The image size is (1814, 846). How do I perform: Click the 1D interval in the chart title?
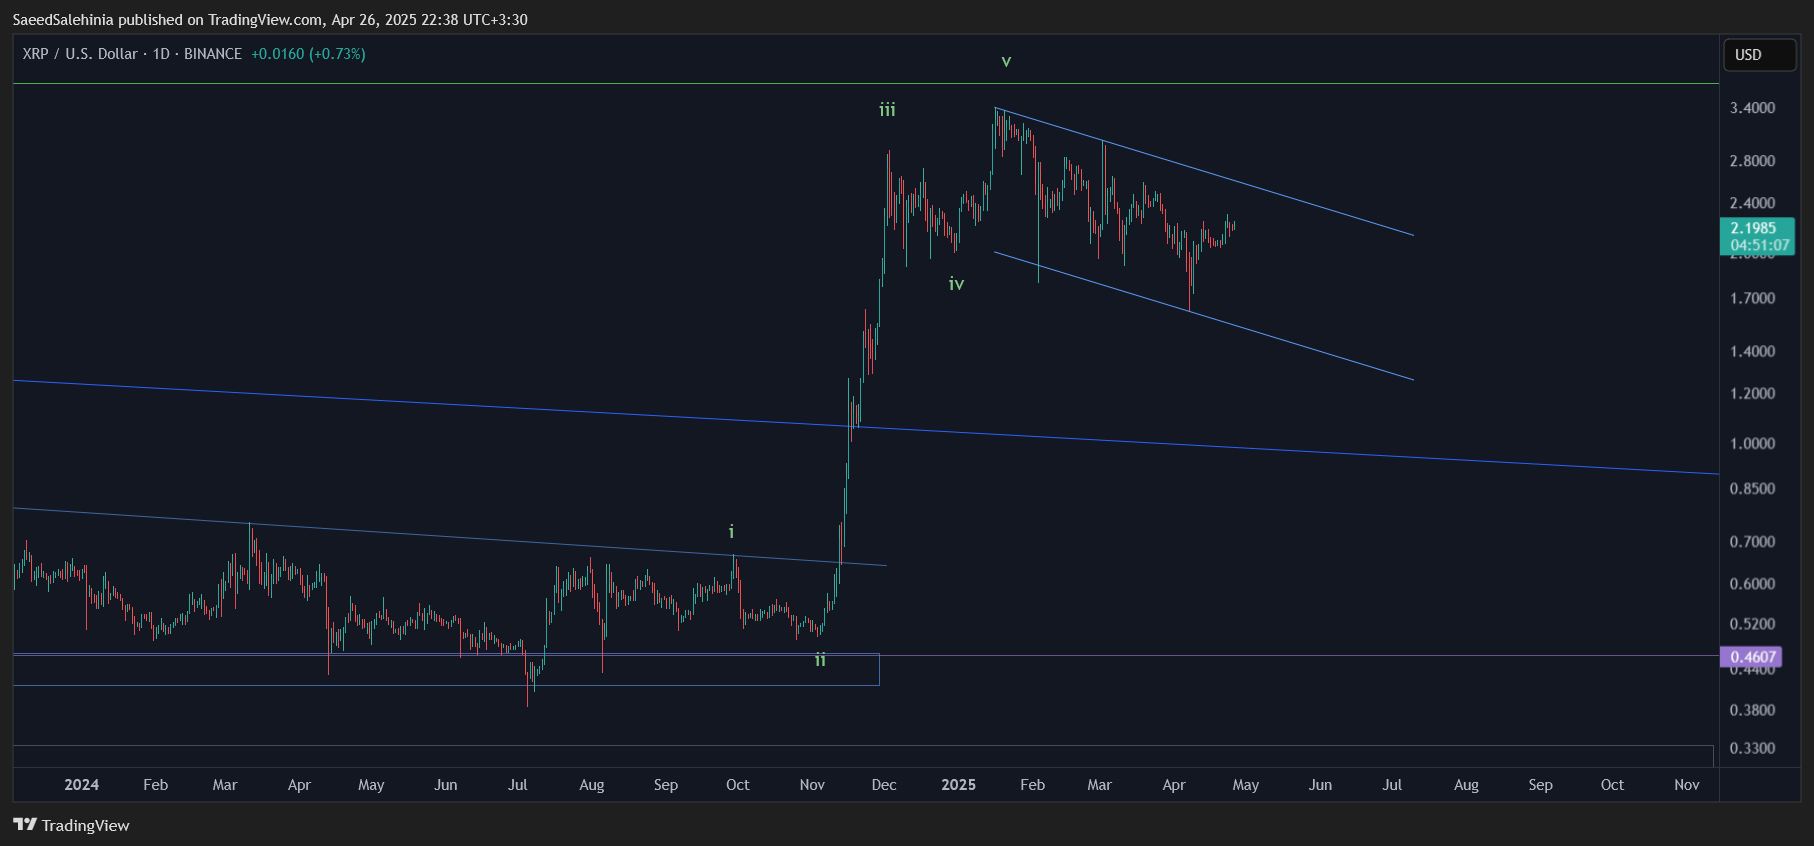pyautogui.click(x=161, y=54)
